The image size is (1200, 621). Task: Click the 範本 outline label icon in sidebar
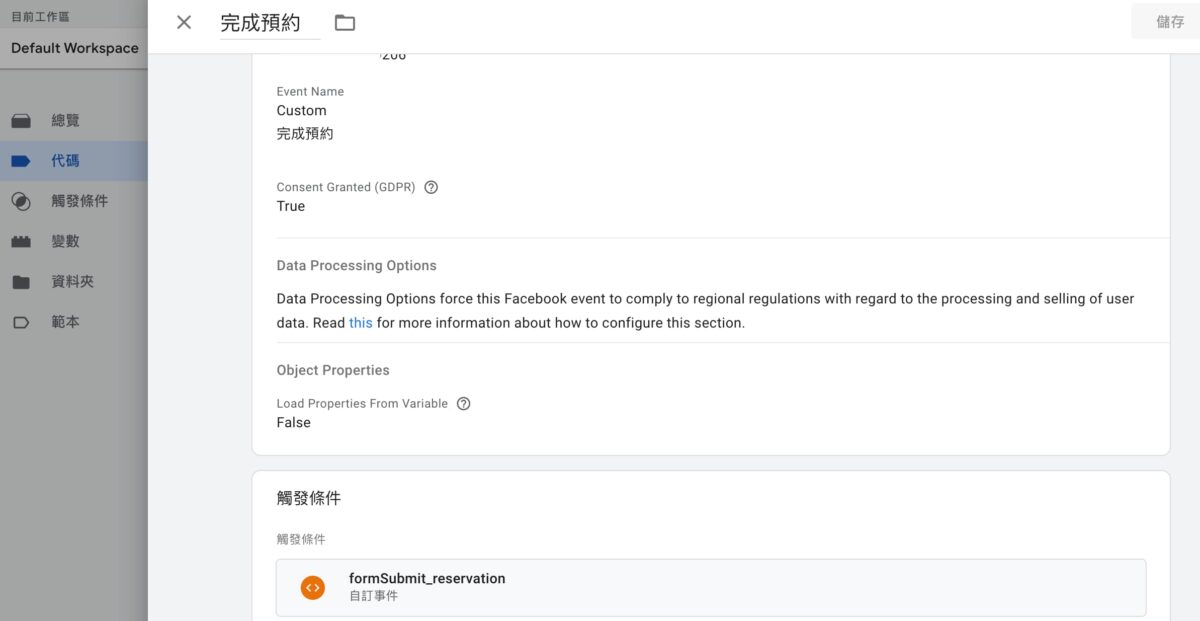pyautogui.click(x=21, y=322)
